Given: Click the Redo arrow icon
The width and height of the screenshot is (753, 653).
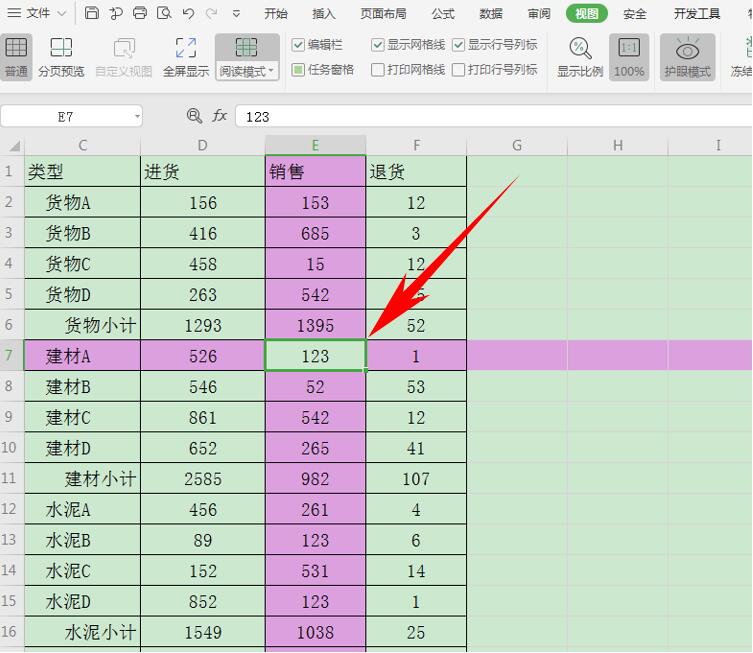Looking at the screenshot, I should click(x=211, y=13).
